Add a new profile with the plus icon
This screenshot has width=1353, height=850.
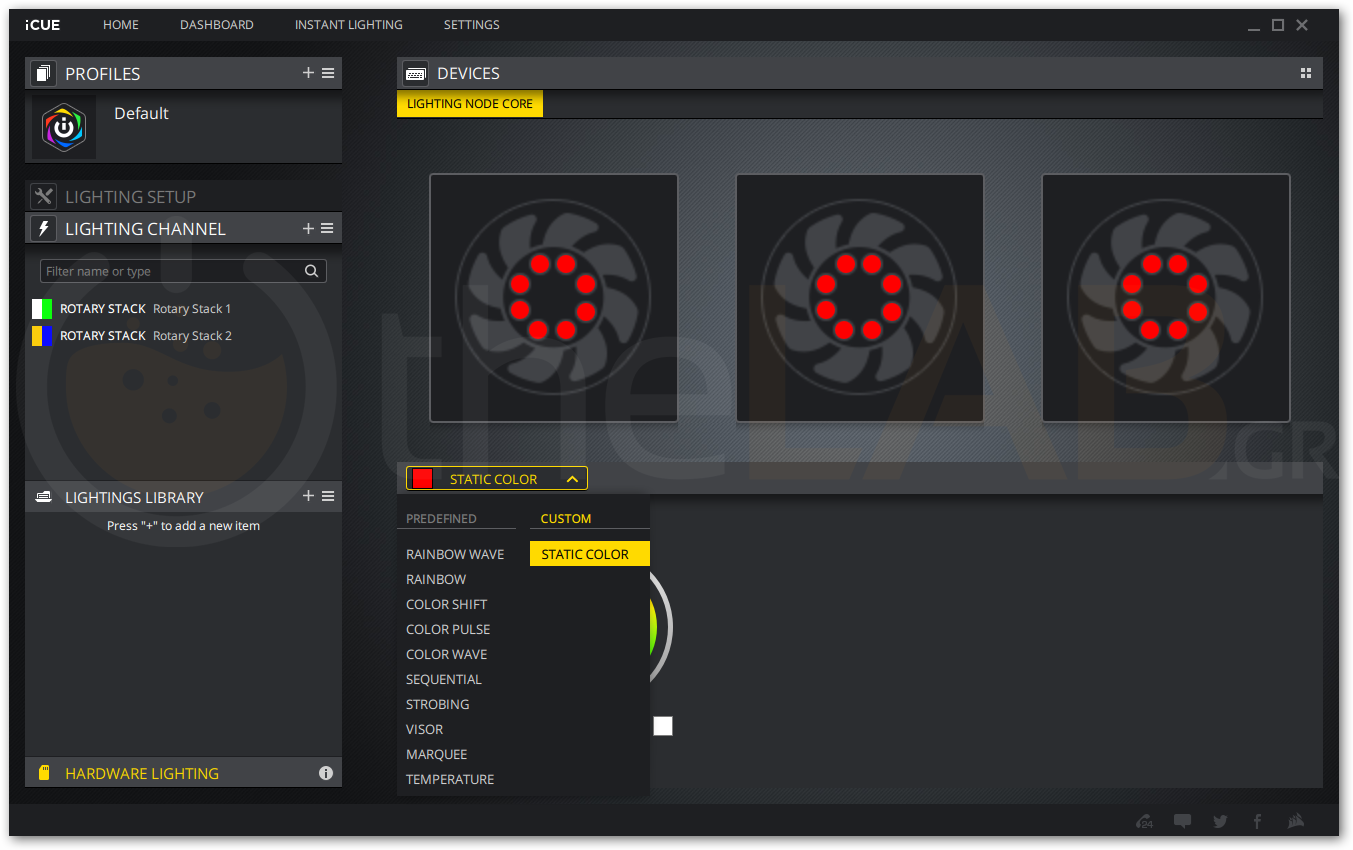[x=308, y=73]
